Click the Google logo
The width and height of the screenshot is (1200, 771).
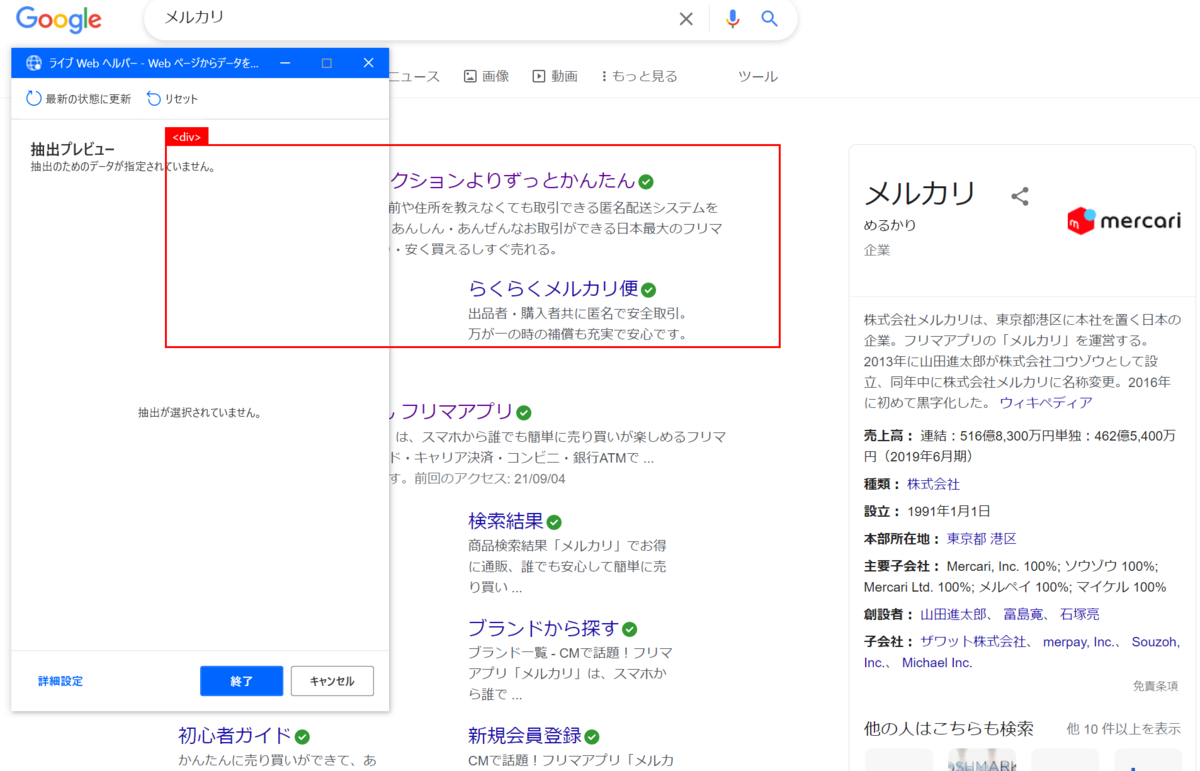pyautogui.click(x=59, y=19)
